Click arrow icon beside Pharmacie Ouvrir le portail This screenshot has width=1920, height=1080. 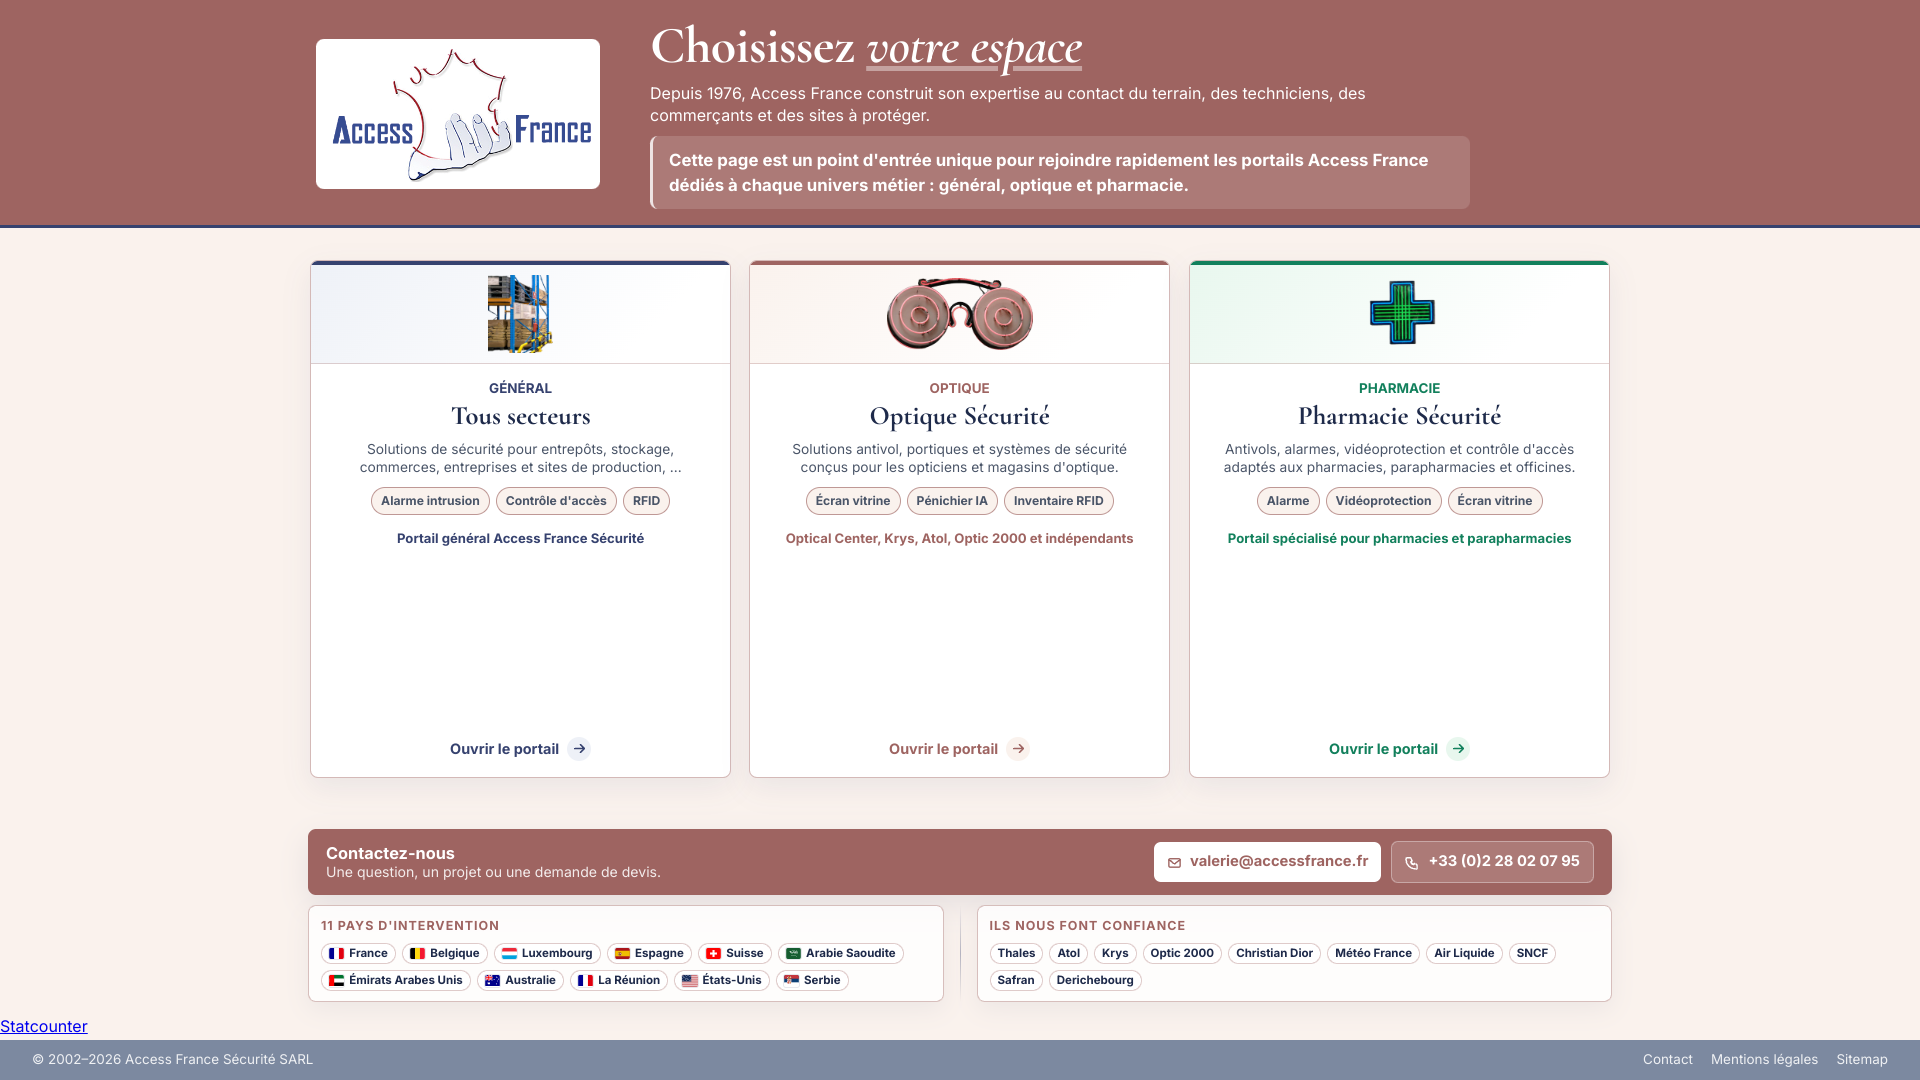[x=1458, y=749]
